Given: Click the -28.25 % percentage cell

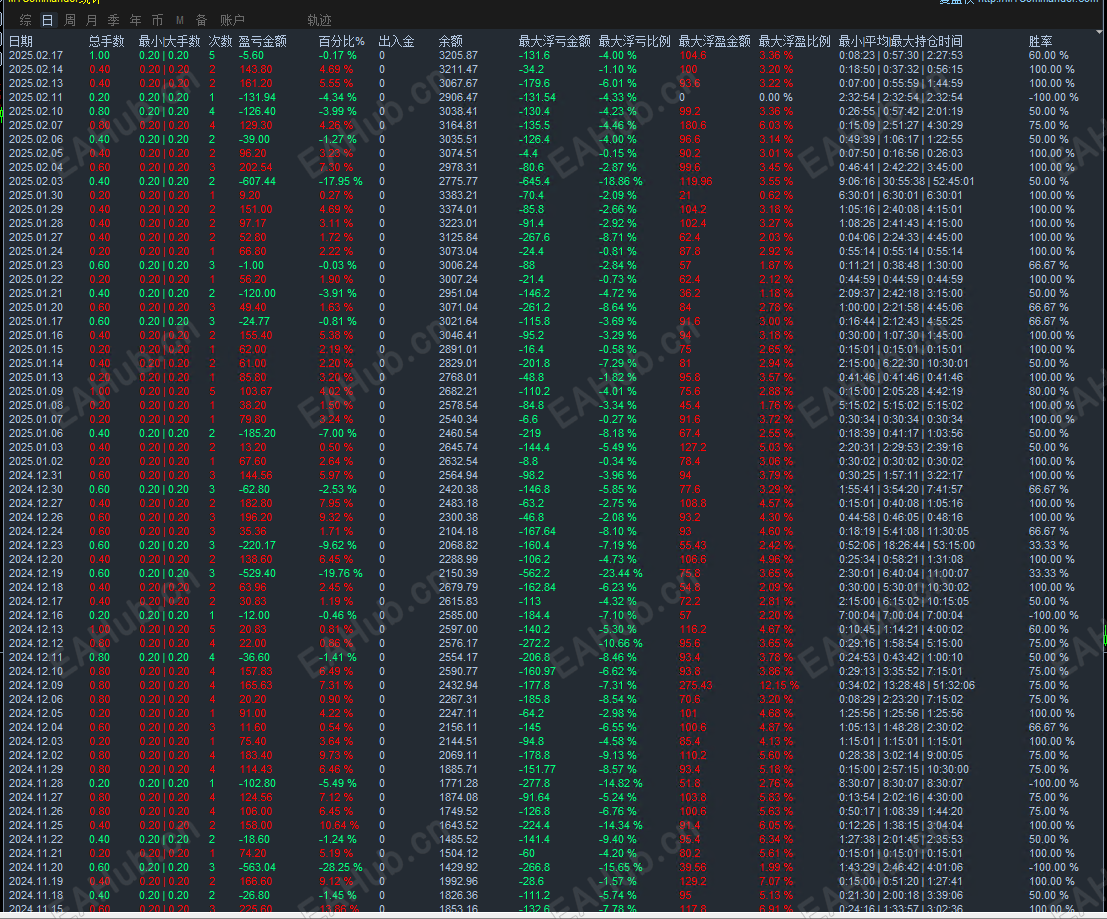Looking at the screenshot, I should click(340, 867).
